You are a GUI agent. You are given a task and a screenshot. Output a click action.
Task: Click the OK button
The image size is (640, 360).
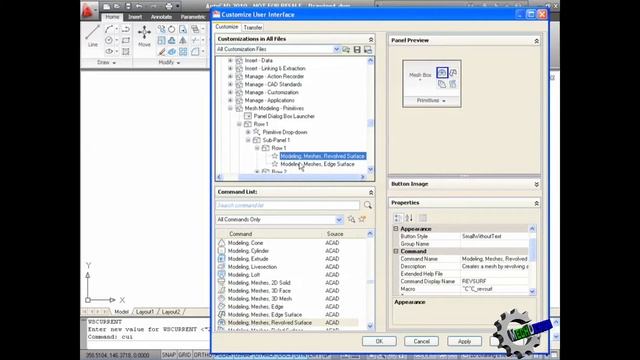379,341
